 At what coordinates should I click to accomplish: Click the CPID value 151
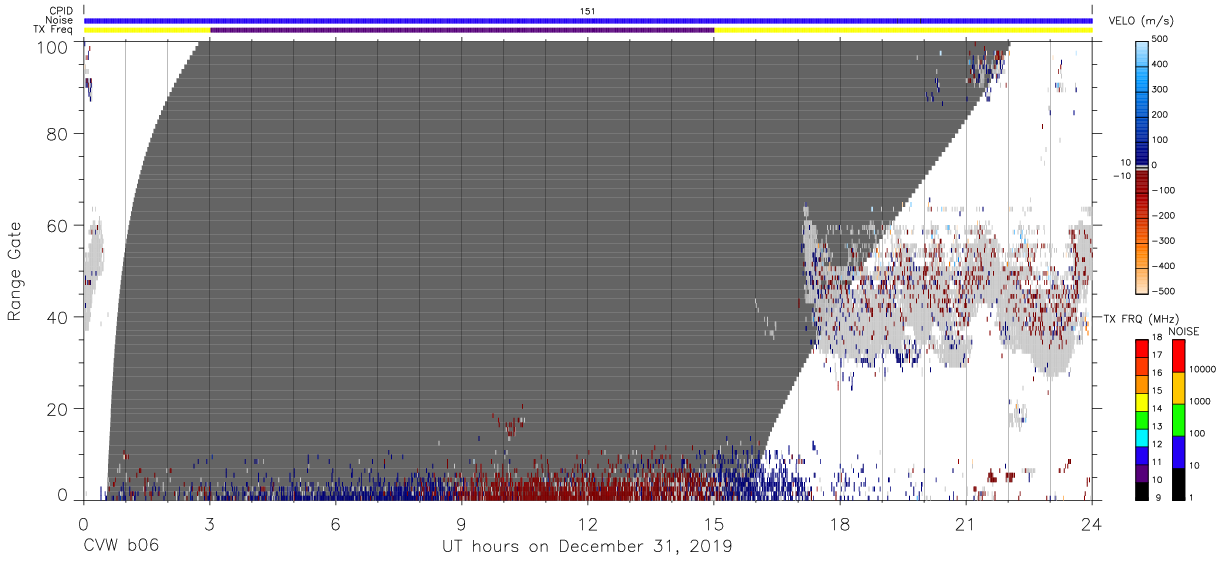pos(587,10)
